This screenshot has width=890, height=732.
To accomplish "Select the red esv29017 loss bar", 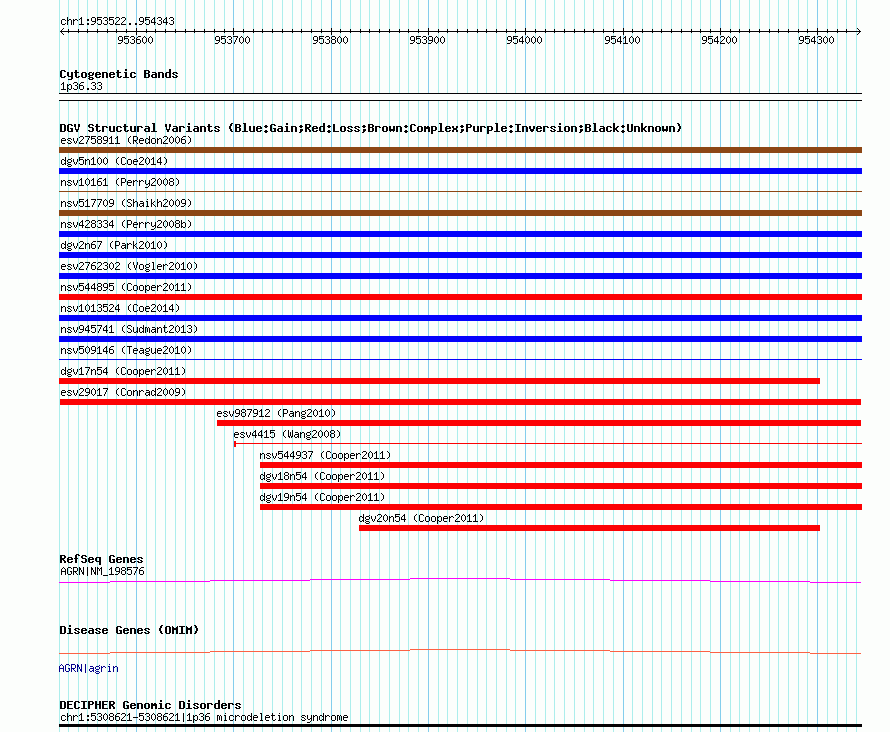I will point(460,402).
